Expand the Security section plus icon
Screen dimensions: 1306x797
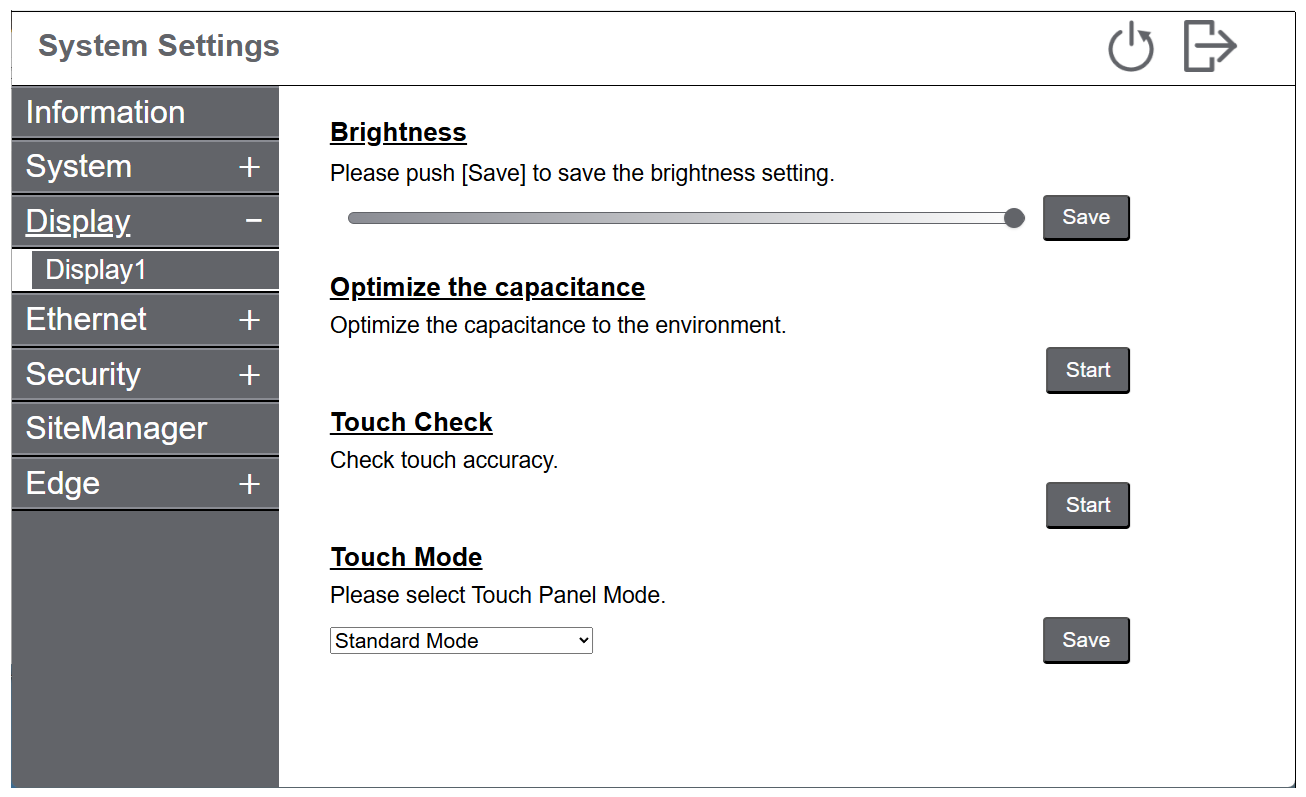pyautogui.click(x=250, y=375)
